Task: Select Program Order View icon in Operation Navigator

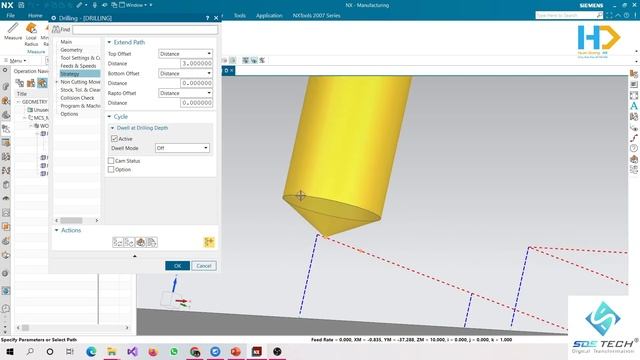Action: click(x=19, y=83)
